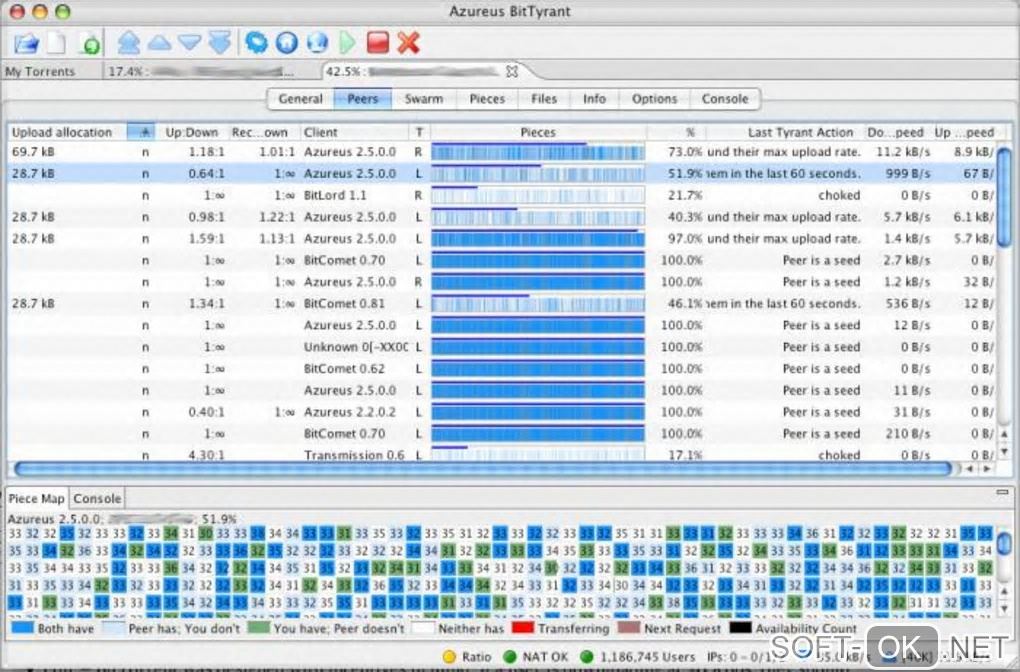Image resolution: width=1020 pixels, height=672 pixels.
Task: Move torrent to bottom with double-down arrow
Action: [x=220, y=43]
